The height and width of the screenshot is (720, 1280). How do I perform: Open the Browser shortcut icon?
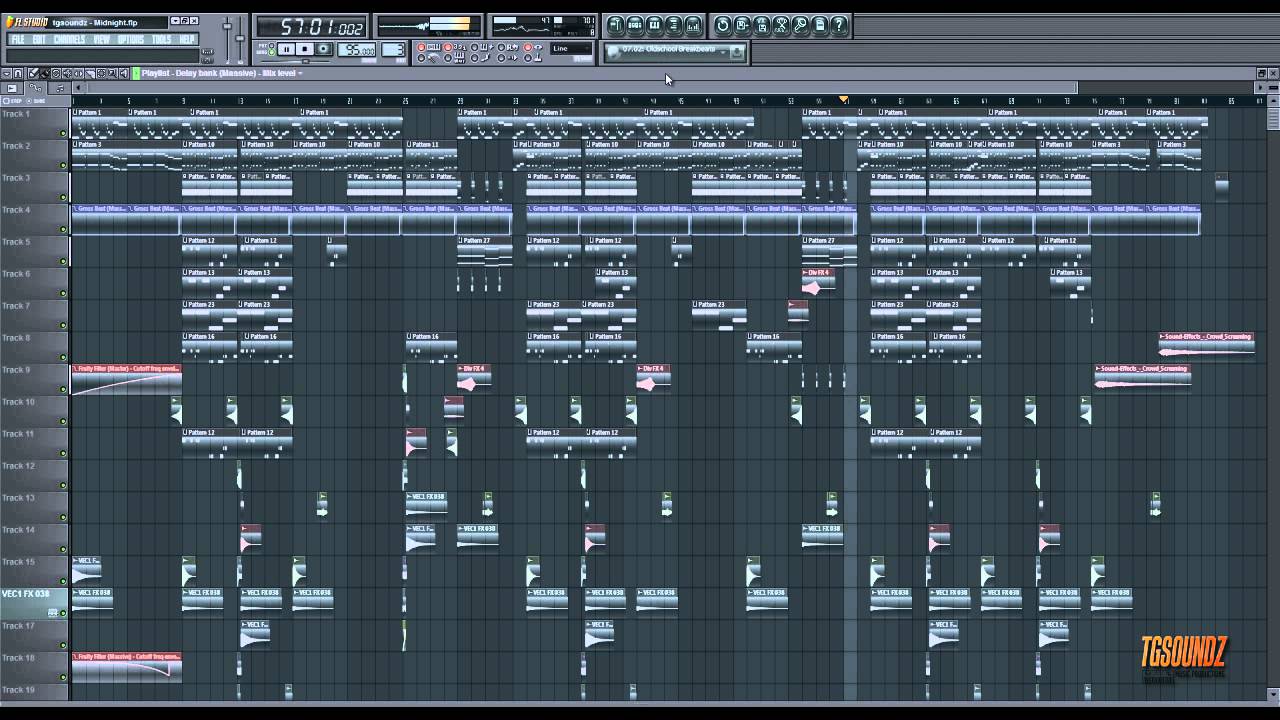(x=674, y=25)
